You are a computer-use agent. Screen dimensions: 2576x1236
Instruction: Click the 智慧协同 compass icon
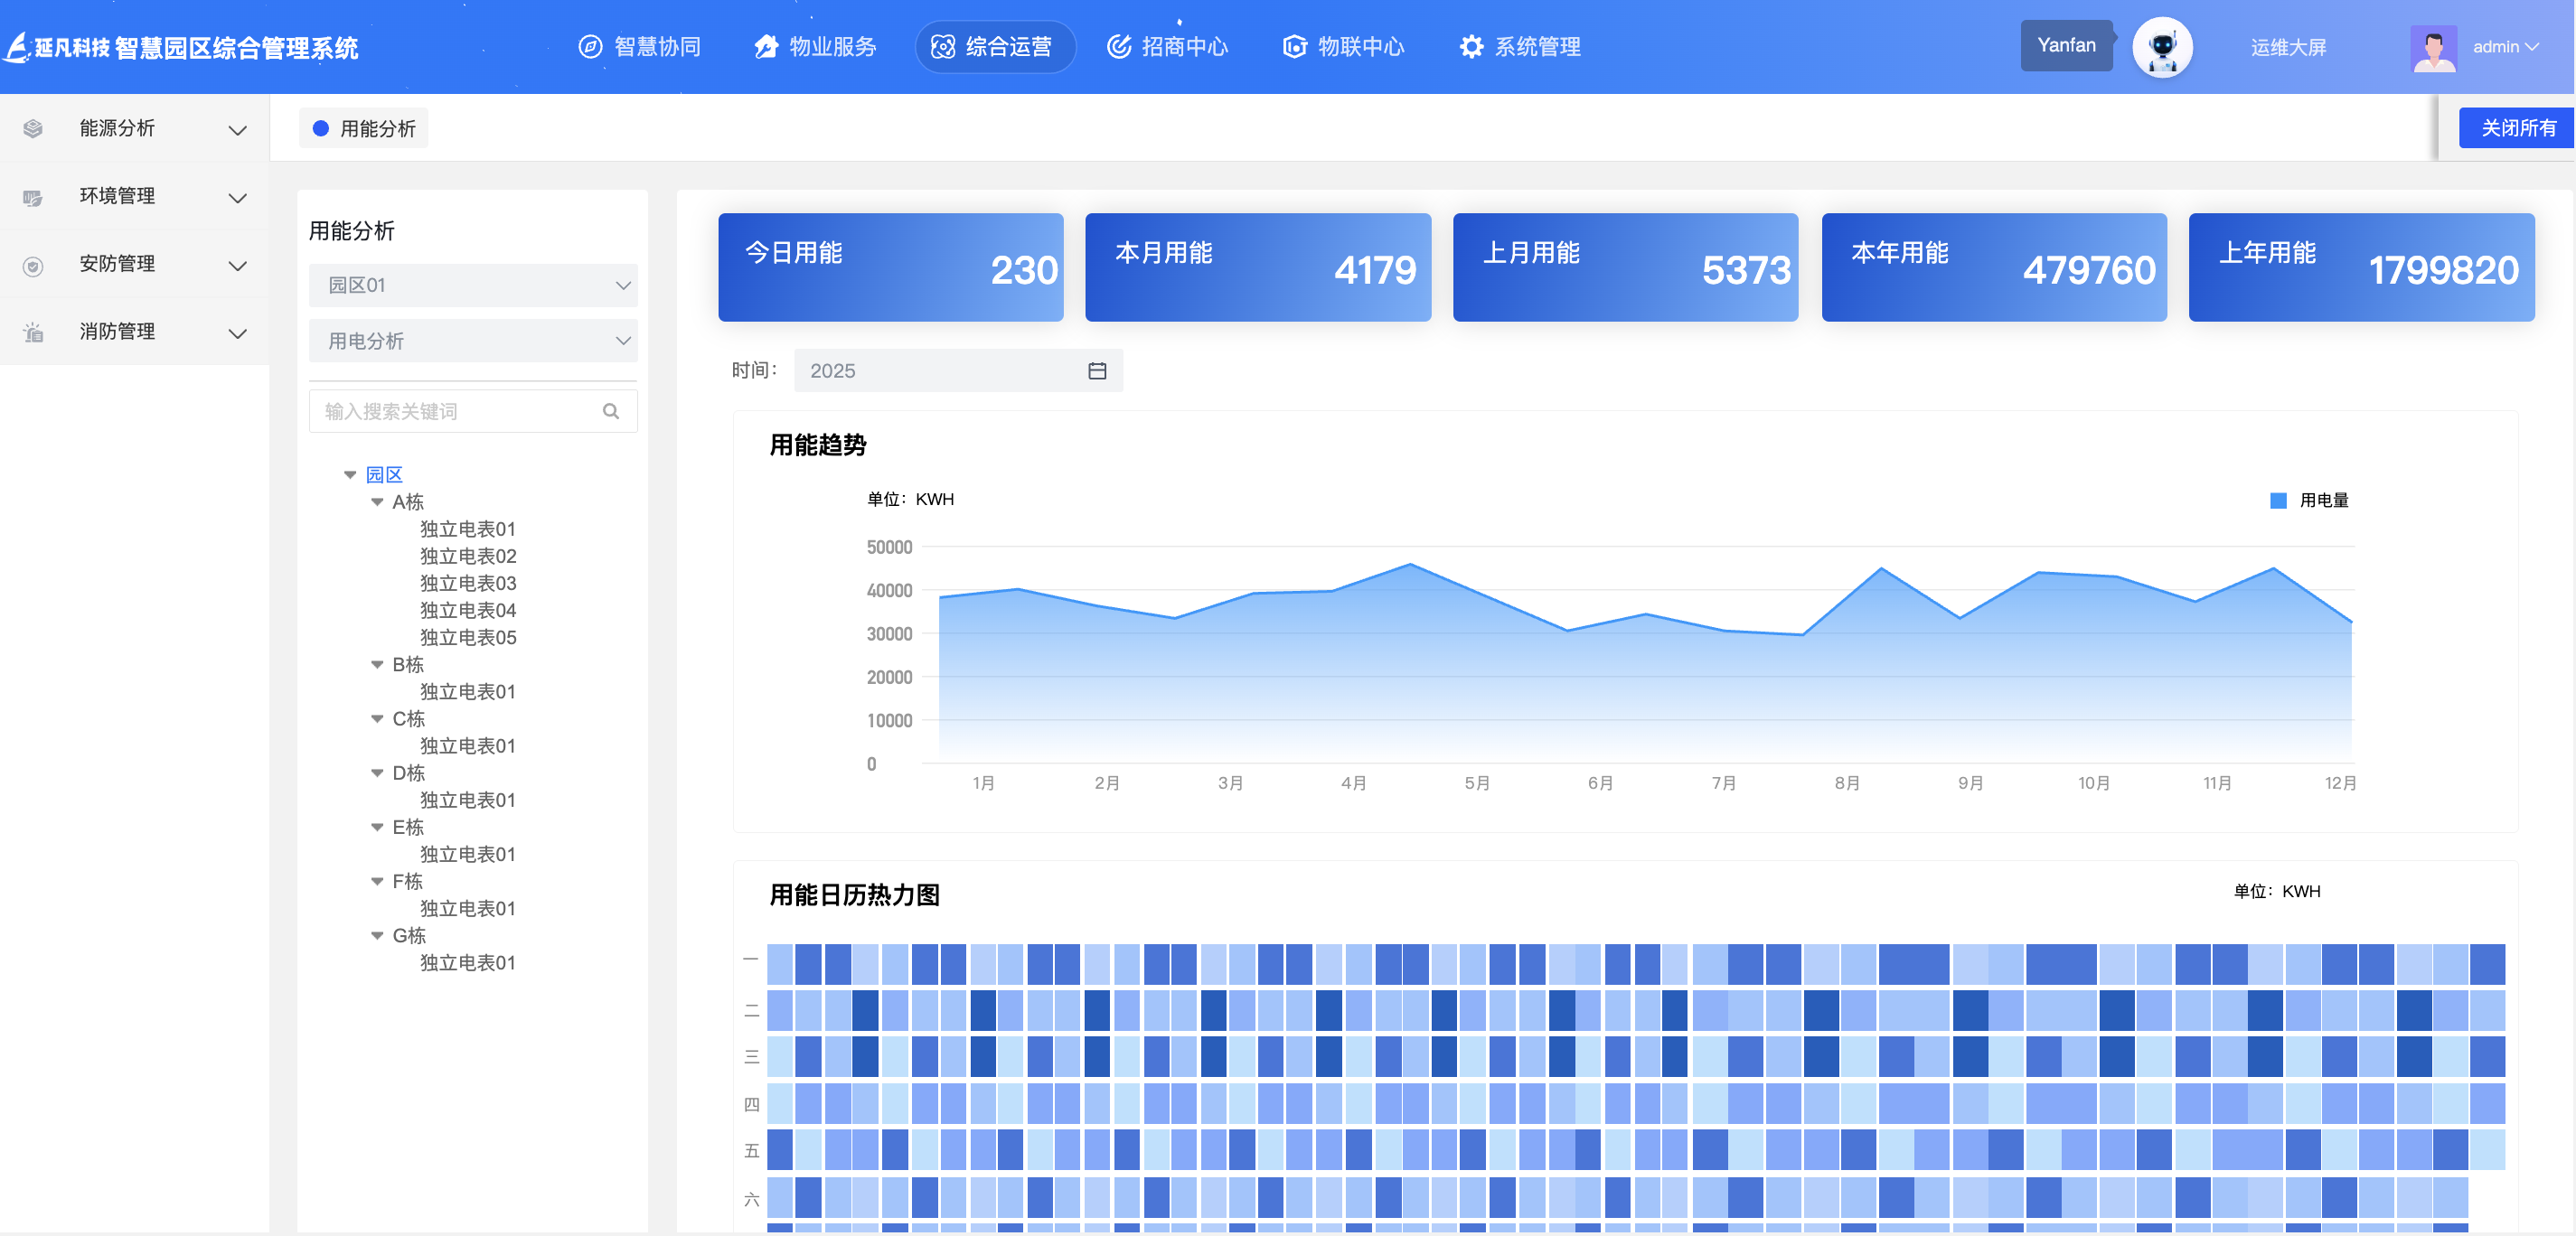point(590,47)
